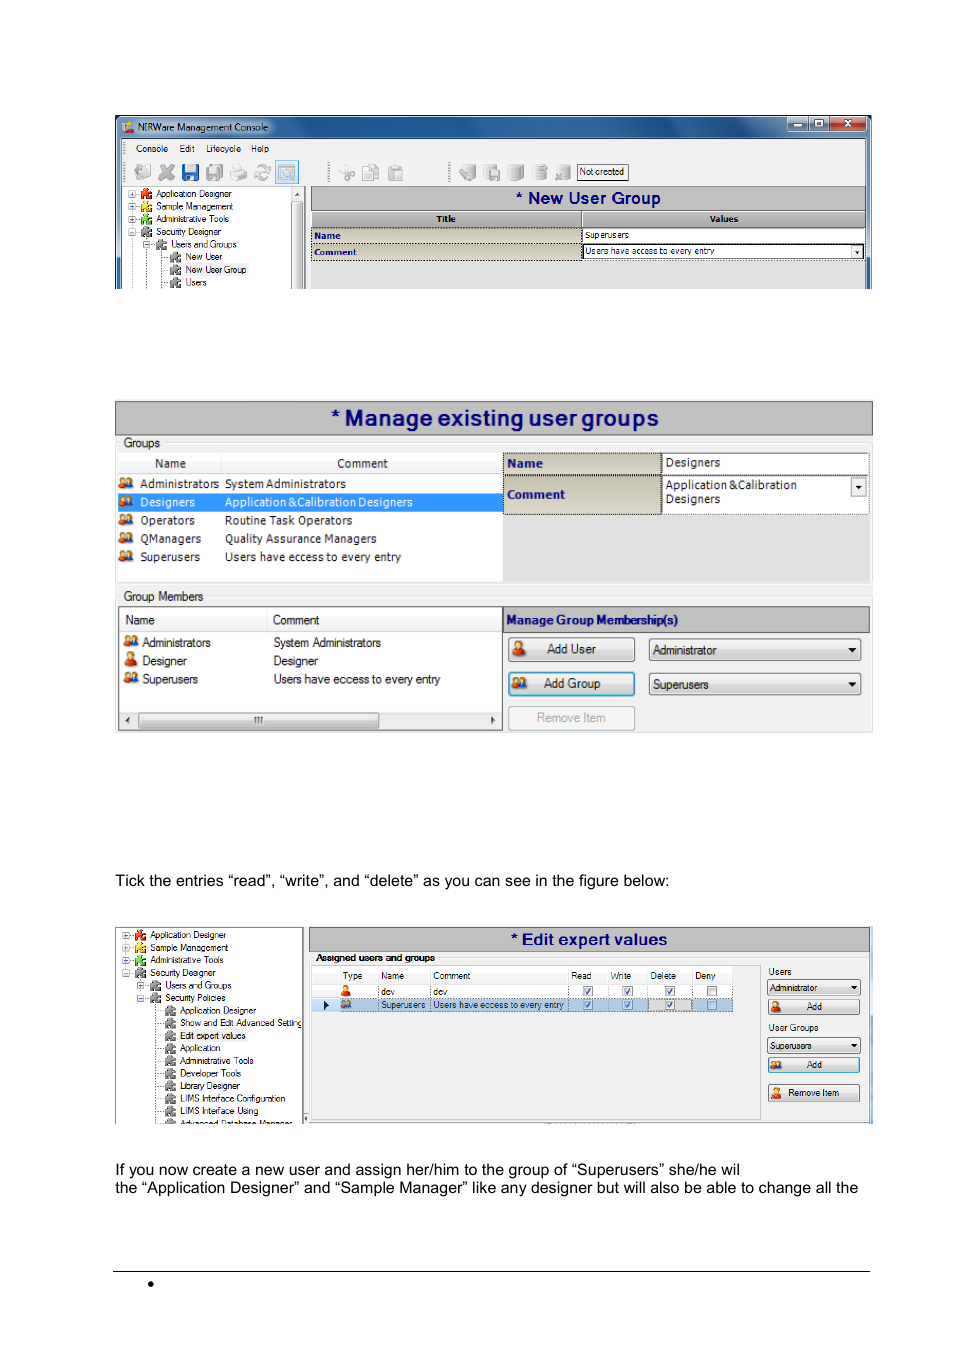Click the Designer user icon in Group Members
This screenshot has height=1350, width=954.
point(131,660)
